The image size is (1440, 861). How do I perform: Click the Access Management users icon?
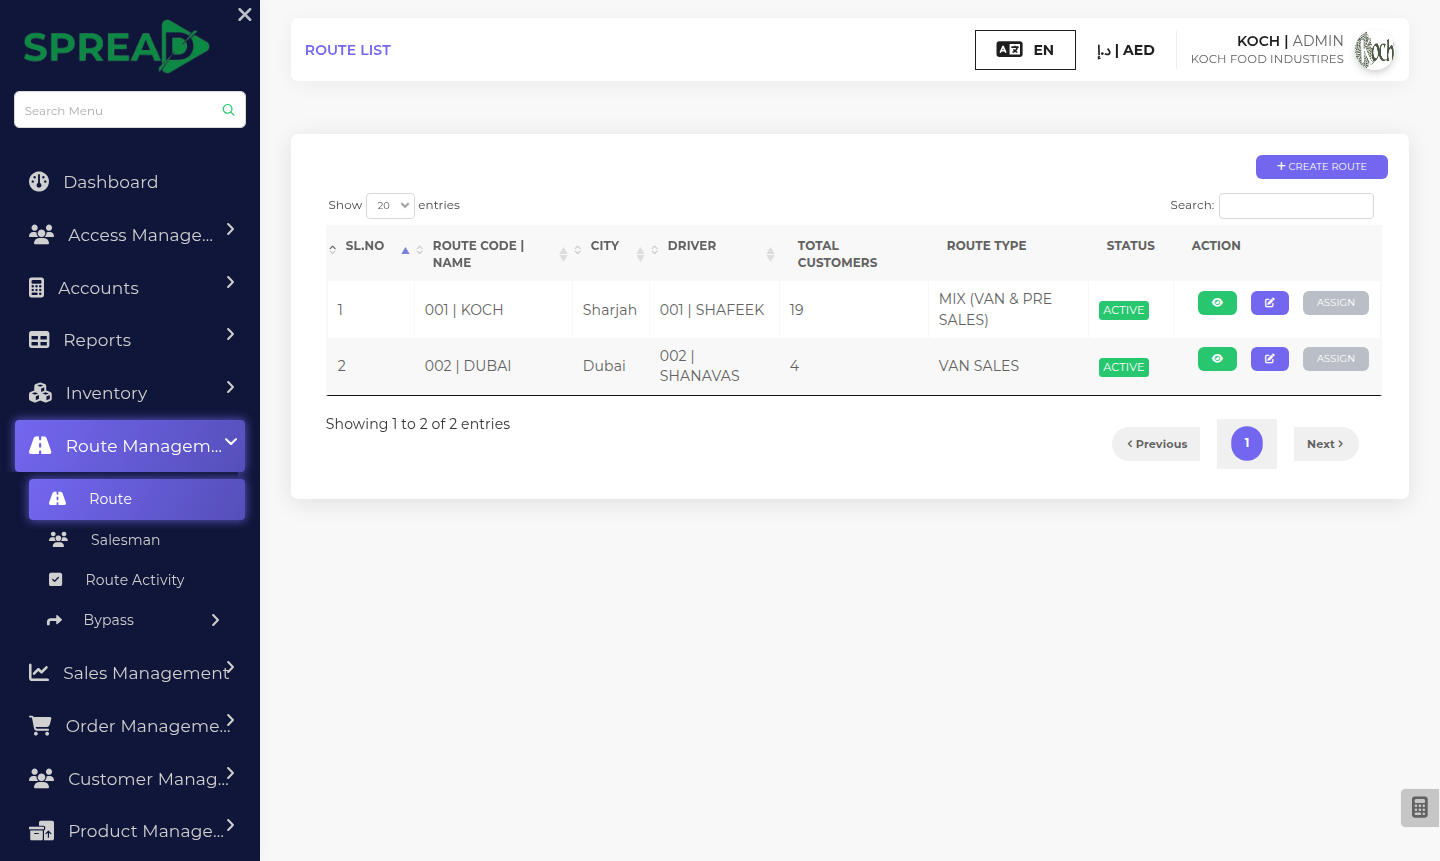pyautogui.click(x=41, y=234)
